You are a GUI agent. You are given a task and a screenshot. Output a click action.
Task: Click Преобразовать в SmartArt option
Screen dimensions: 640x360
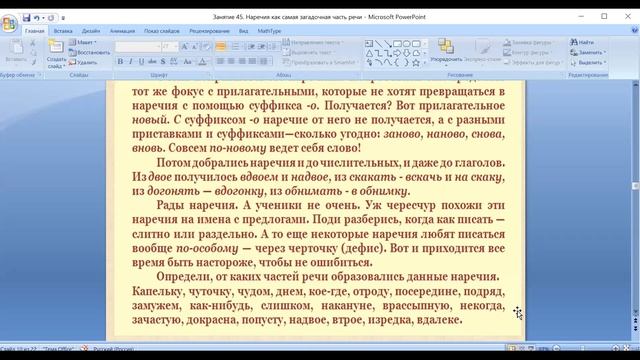pos(320,62)
